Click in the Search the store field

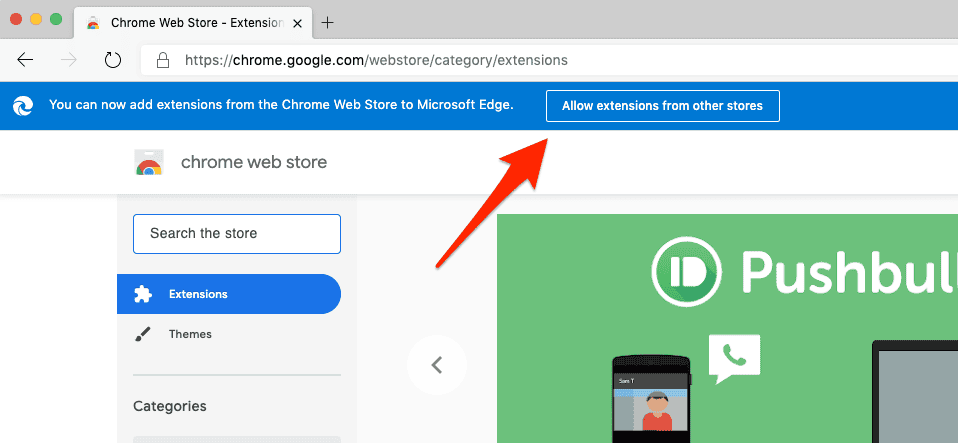[236, 233]
